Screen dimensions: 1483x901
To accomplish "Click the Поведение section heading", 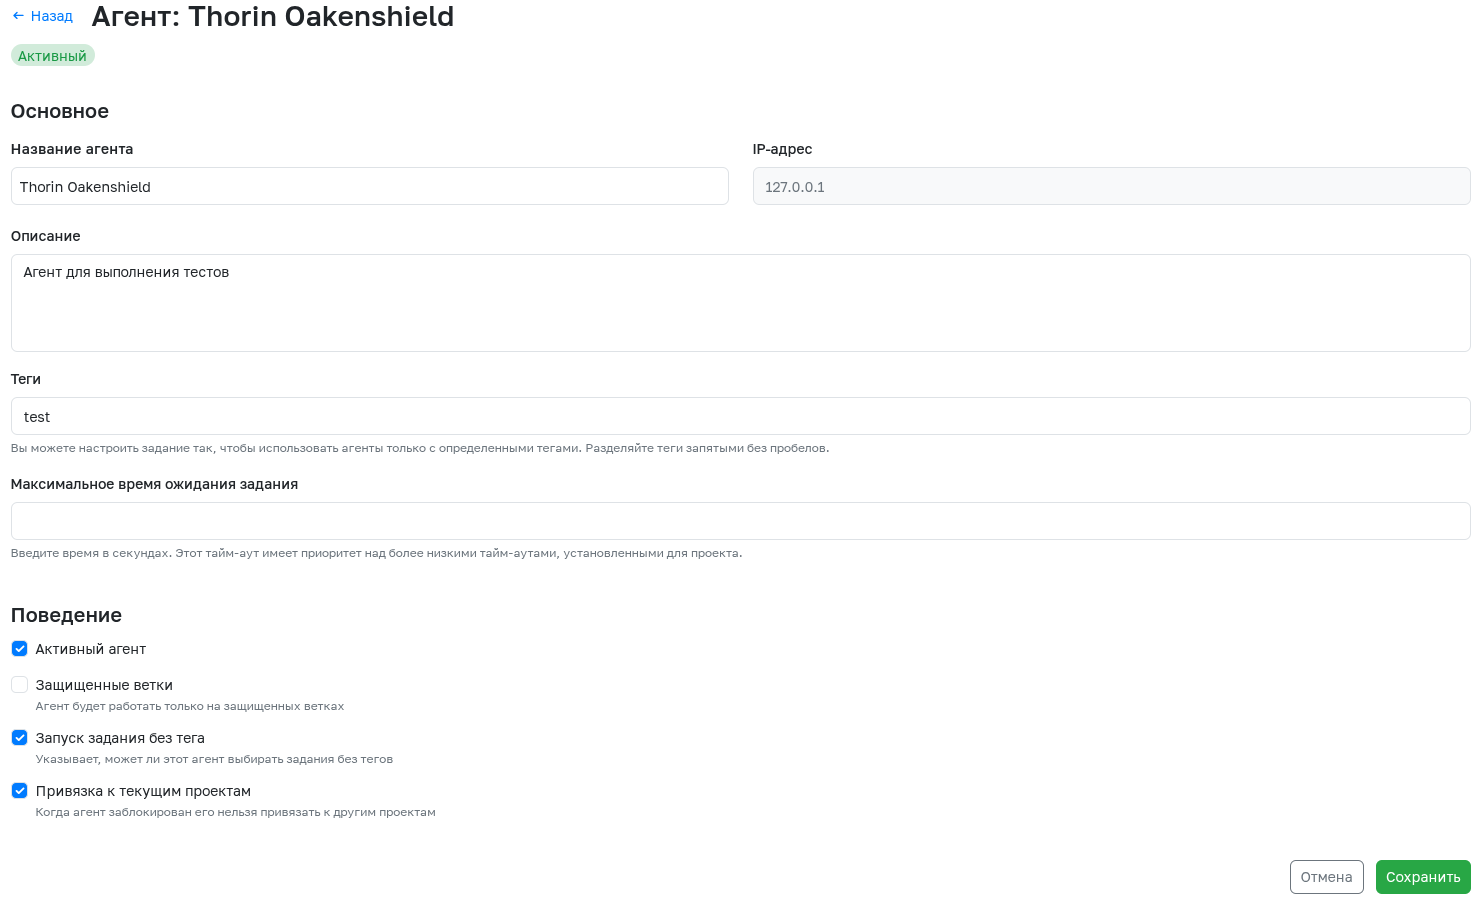I will [x=66, y=616].
